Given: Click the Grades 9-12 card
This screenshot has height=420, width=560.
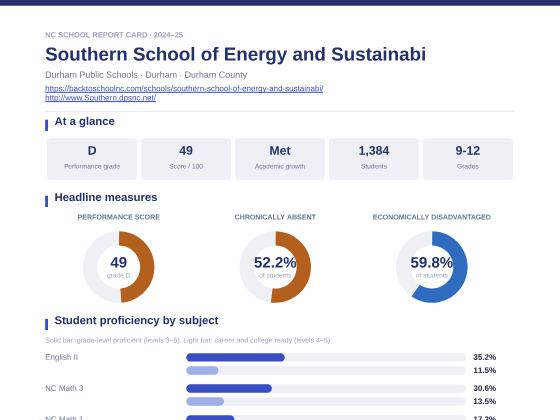Looking at the screenshot, I should [468, 159].
